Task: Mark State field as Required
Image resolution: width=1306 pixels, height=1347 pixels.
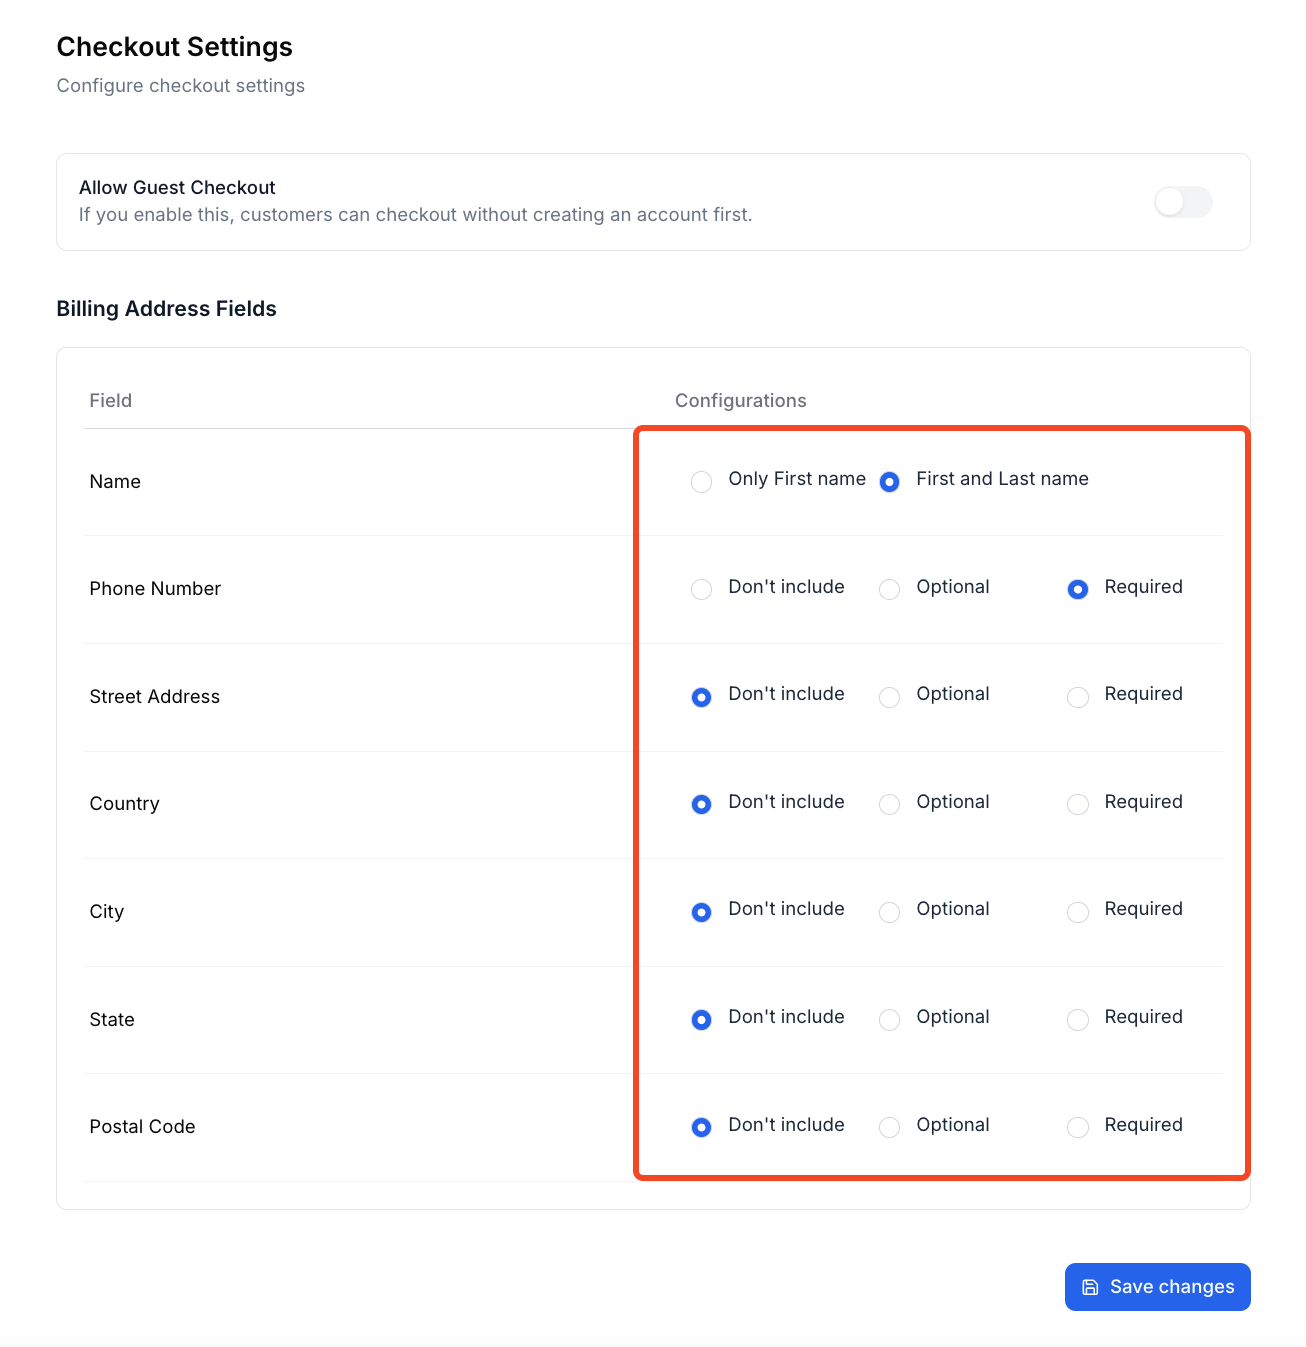Action: 1077,1019
